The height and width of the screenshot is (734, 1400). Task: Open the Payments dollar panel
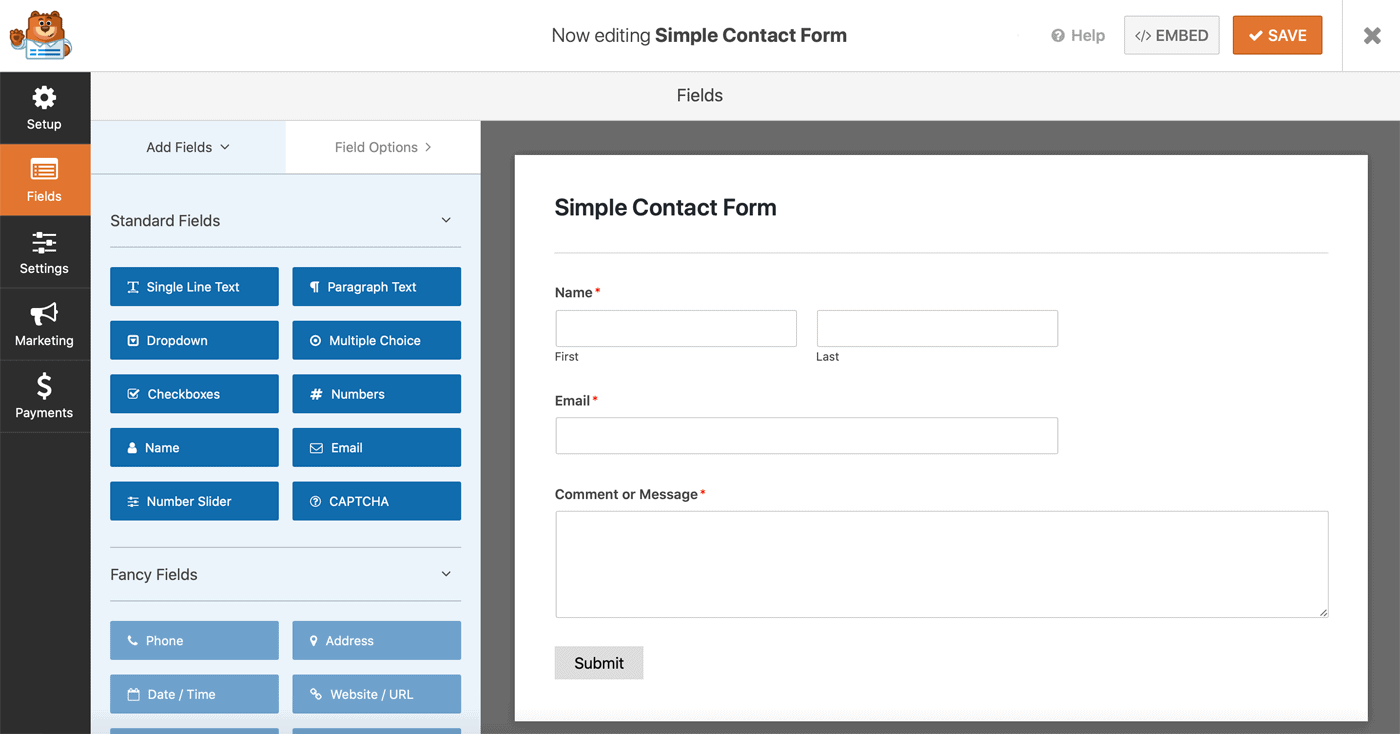coord(44,396)
